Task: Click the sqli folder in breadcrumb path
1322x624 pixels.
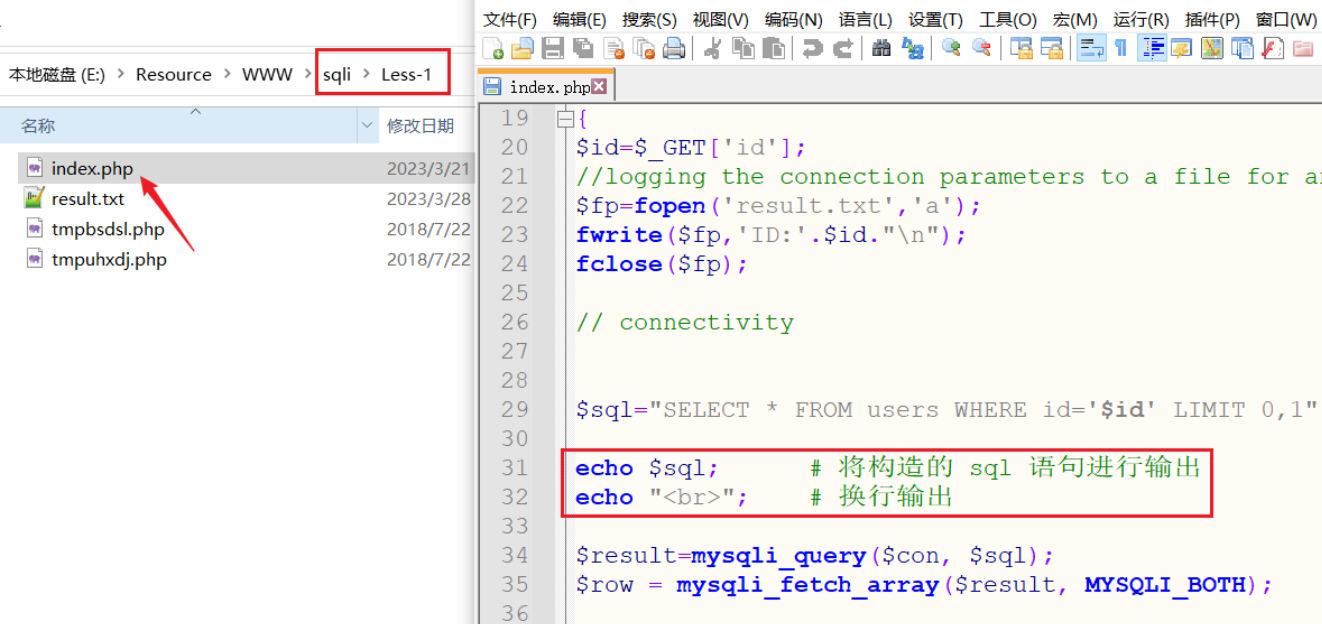Action: (337, 74)
